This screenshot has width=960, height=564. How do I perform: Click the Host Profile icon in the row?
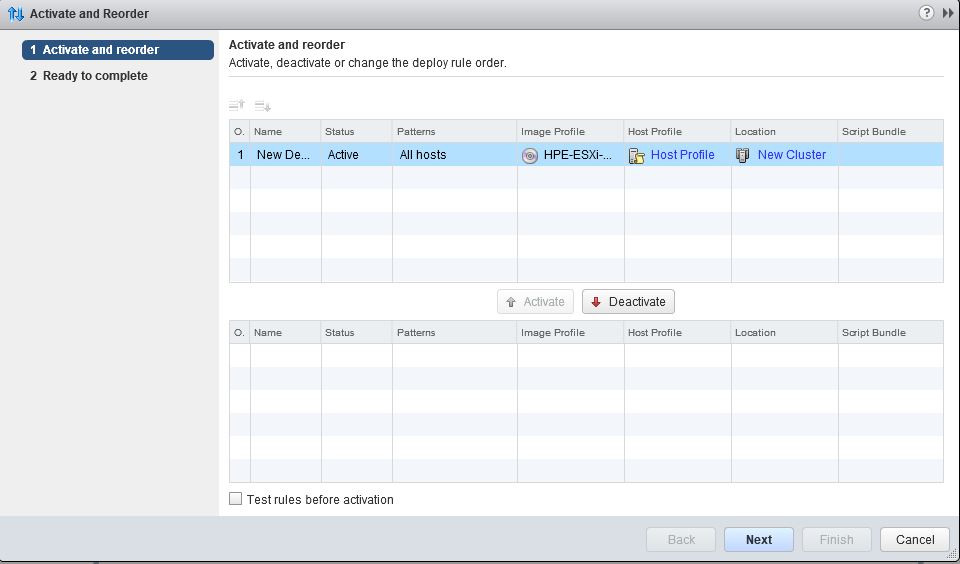637,155
